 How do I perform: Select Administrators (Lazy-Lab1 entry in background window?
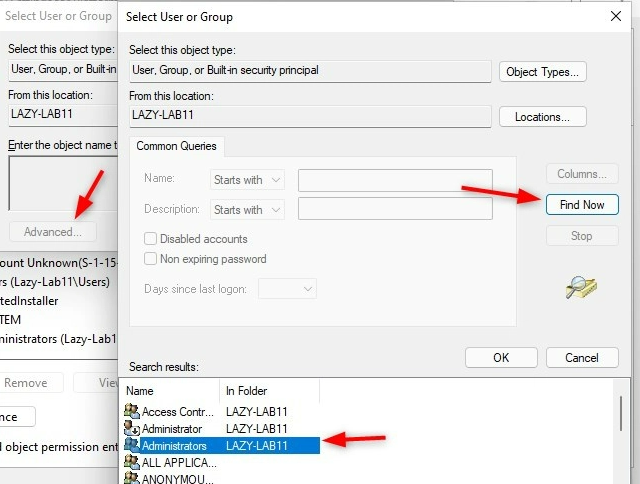[x=59, y=339]
